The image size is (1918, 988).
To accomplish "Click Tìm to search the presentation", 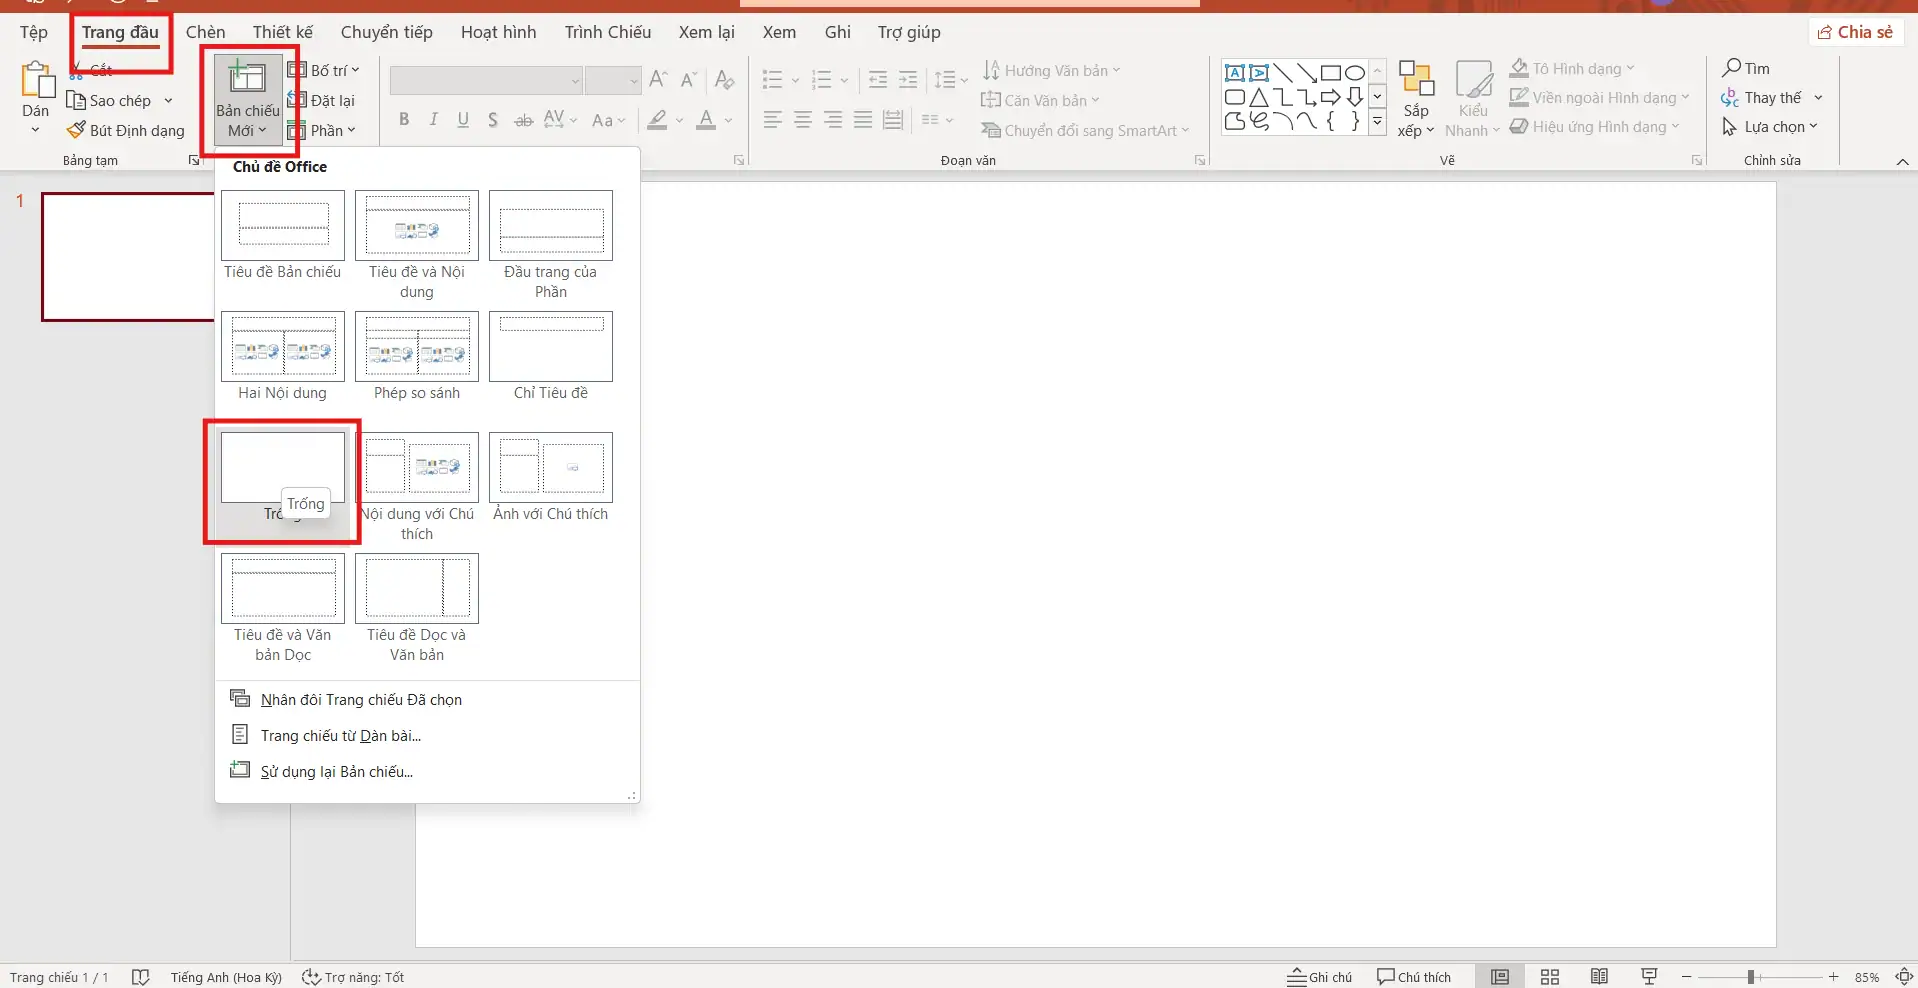I will (x=1750, y=68).
